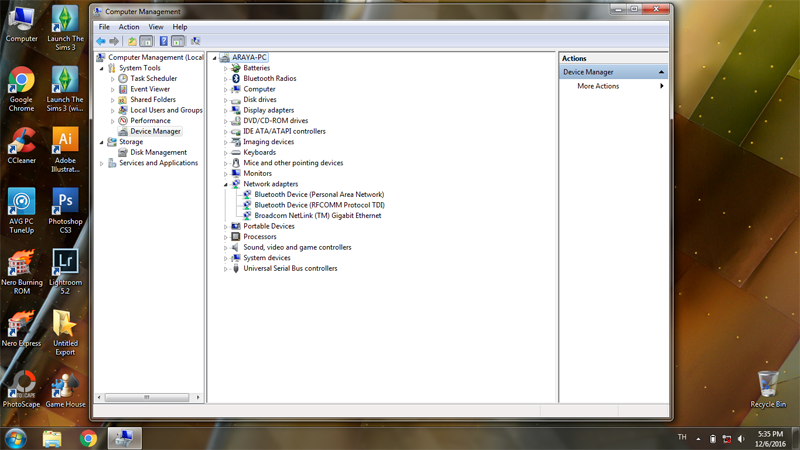Open Windows Explorer from the taskbar
800x450 pixels.
(x=52, y=438)
